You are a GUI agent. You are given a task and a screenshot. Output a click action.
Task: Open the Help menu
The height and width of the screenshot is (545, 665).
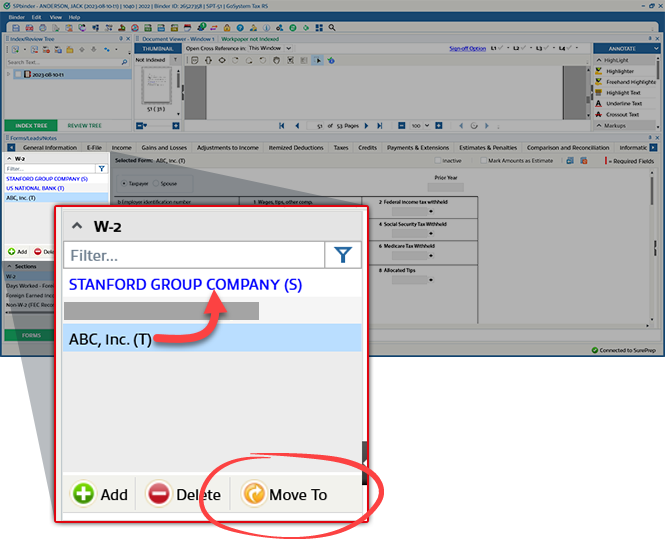point(74,17)
